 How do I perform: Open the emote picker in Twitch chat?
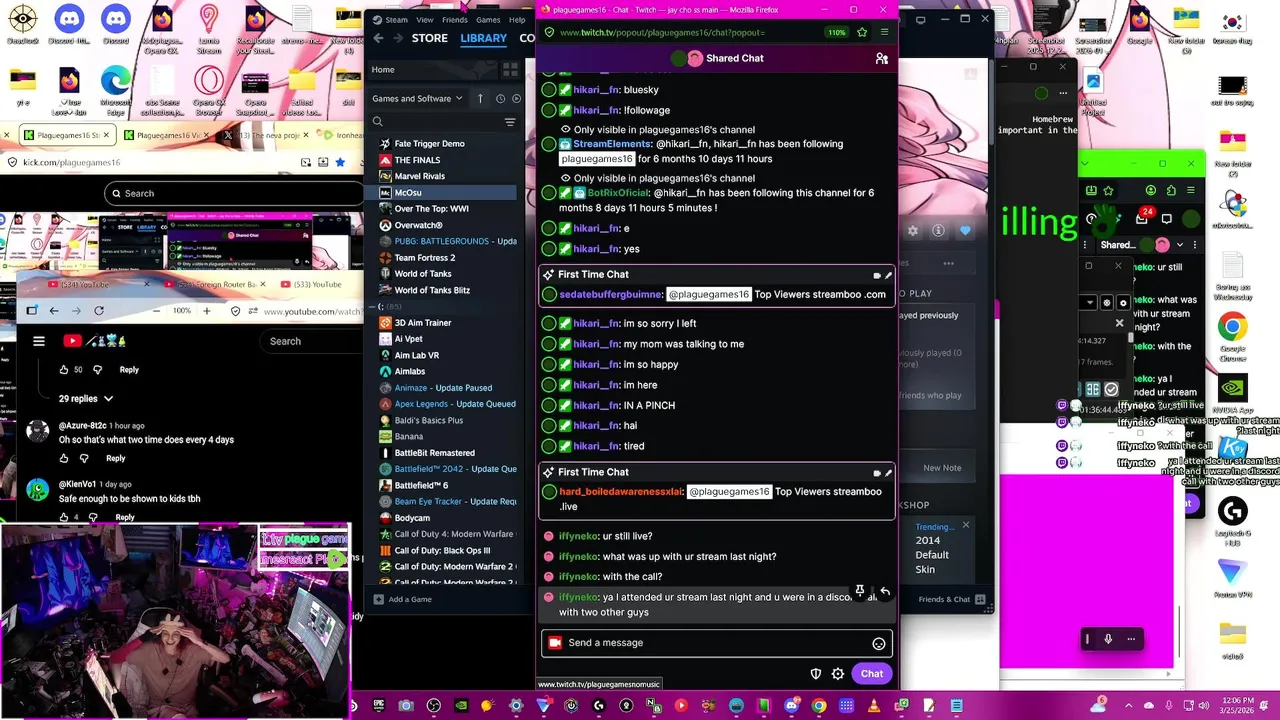pyautogui.click(x=878, y=643)
